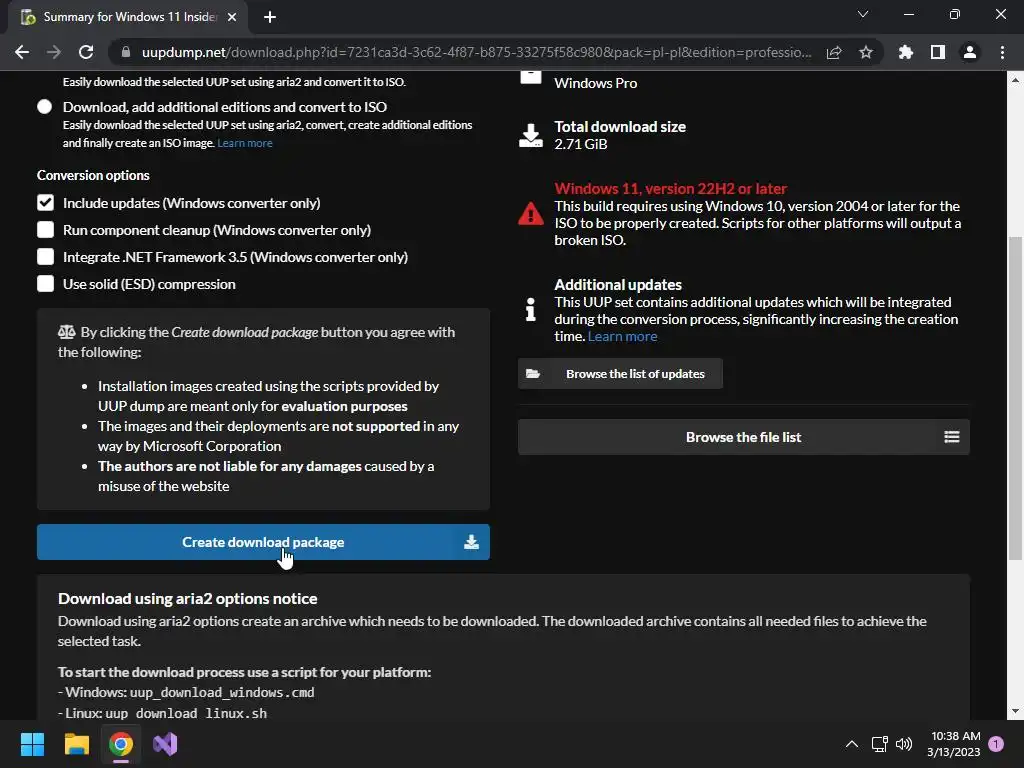Click the address bar URL field

tap(476, 52)
